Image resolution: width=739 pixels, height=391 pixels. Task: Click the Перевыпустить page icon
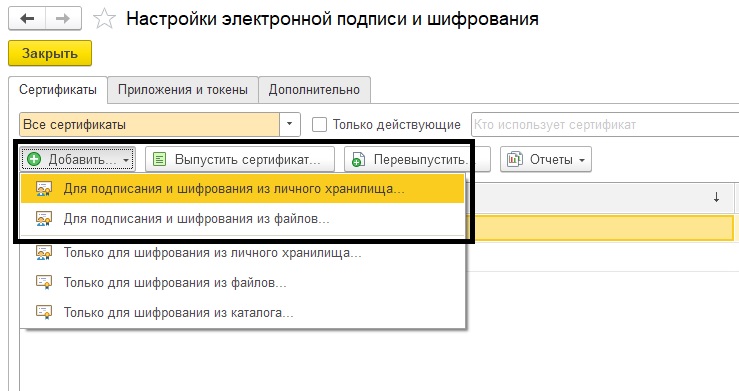tap(358, 159)
